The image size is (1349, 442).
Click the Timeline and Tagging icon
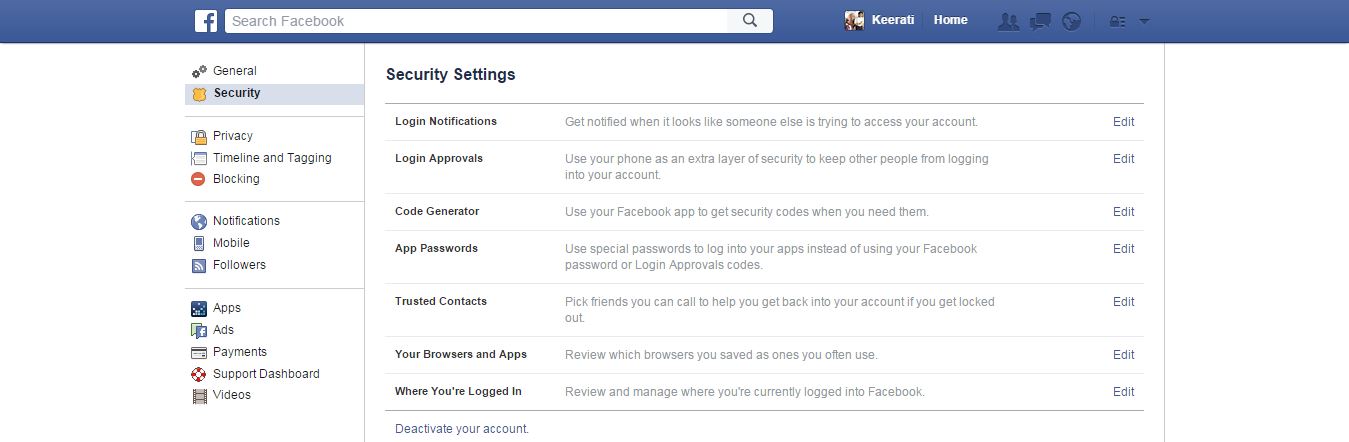coord(199,158)
